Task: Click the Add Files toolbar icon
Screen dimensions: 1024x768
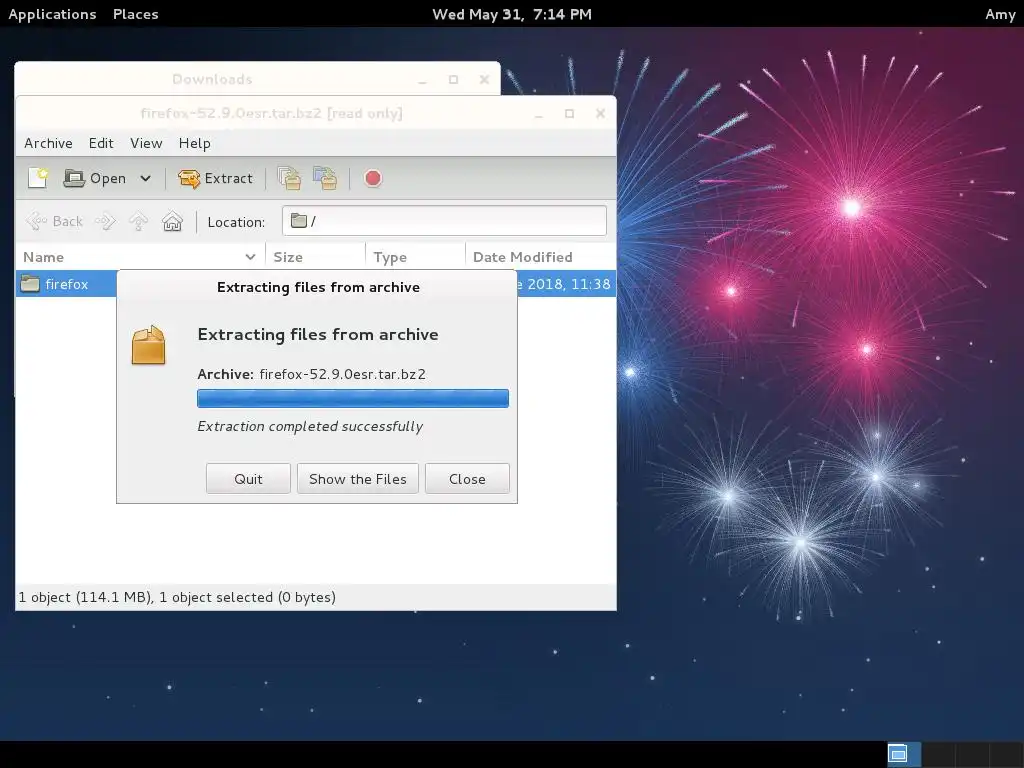Action: click(x=289, y=178)
